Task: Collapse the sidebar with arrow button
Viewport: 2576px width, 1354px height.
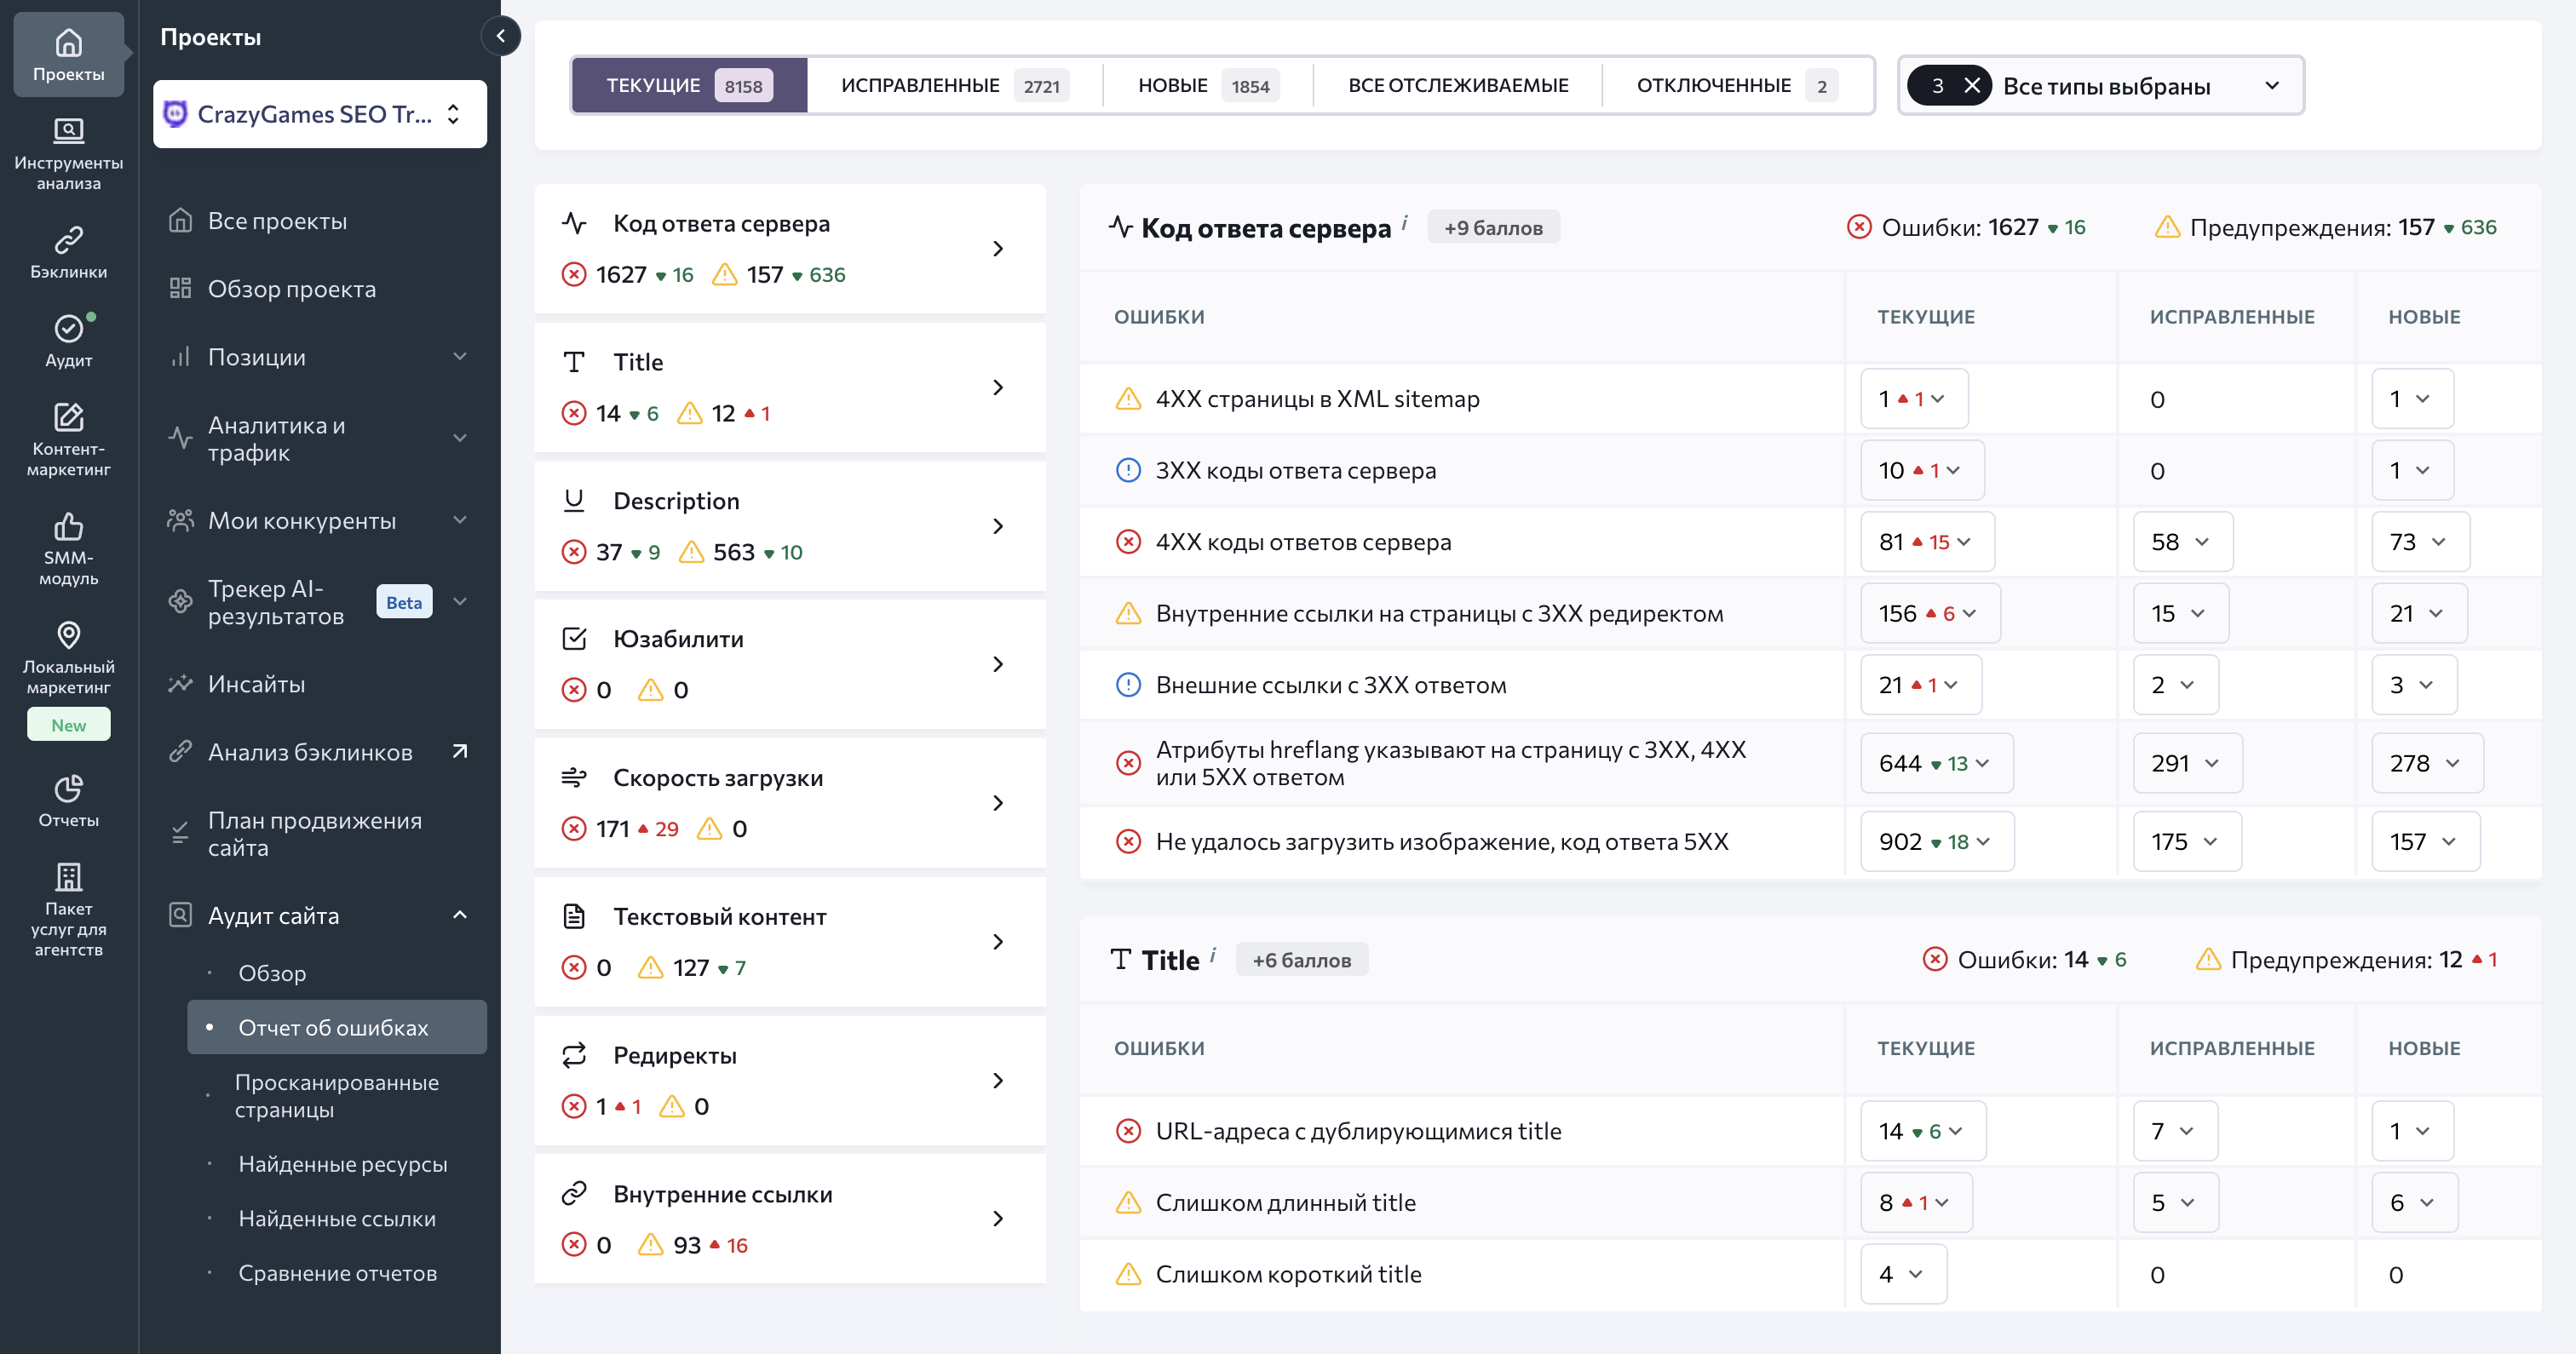Action: point(501,36)
